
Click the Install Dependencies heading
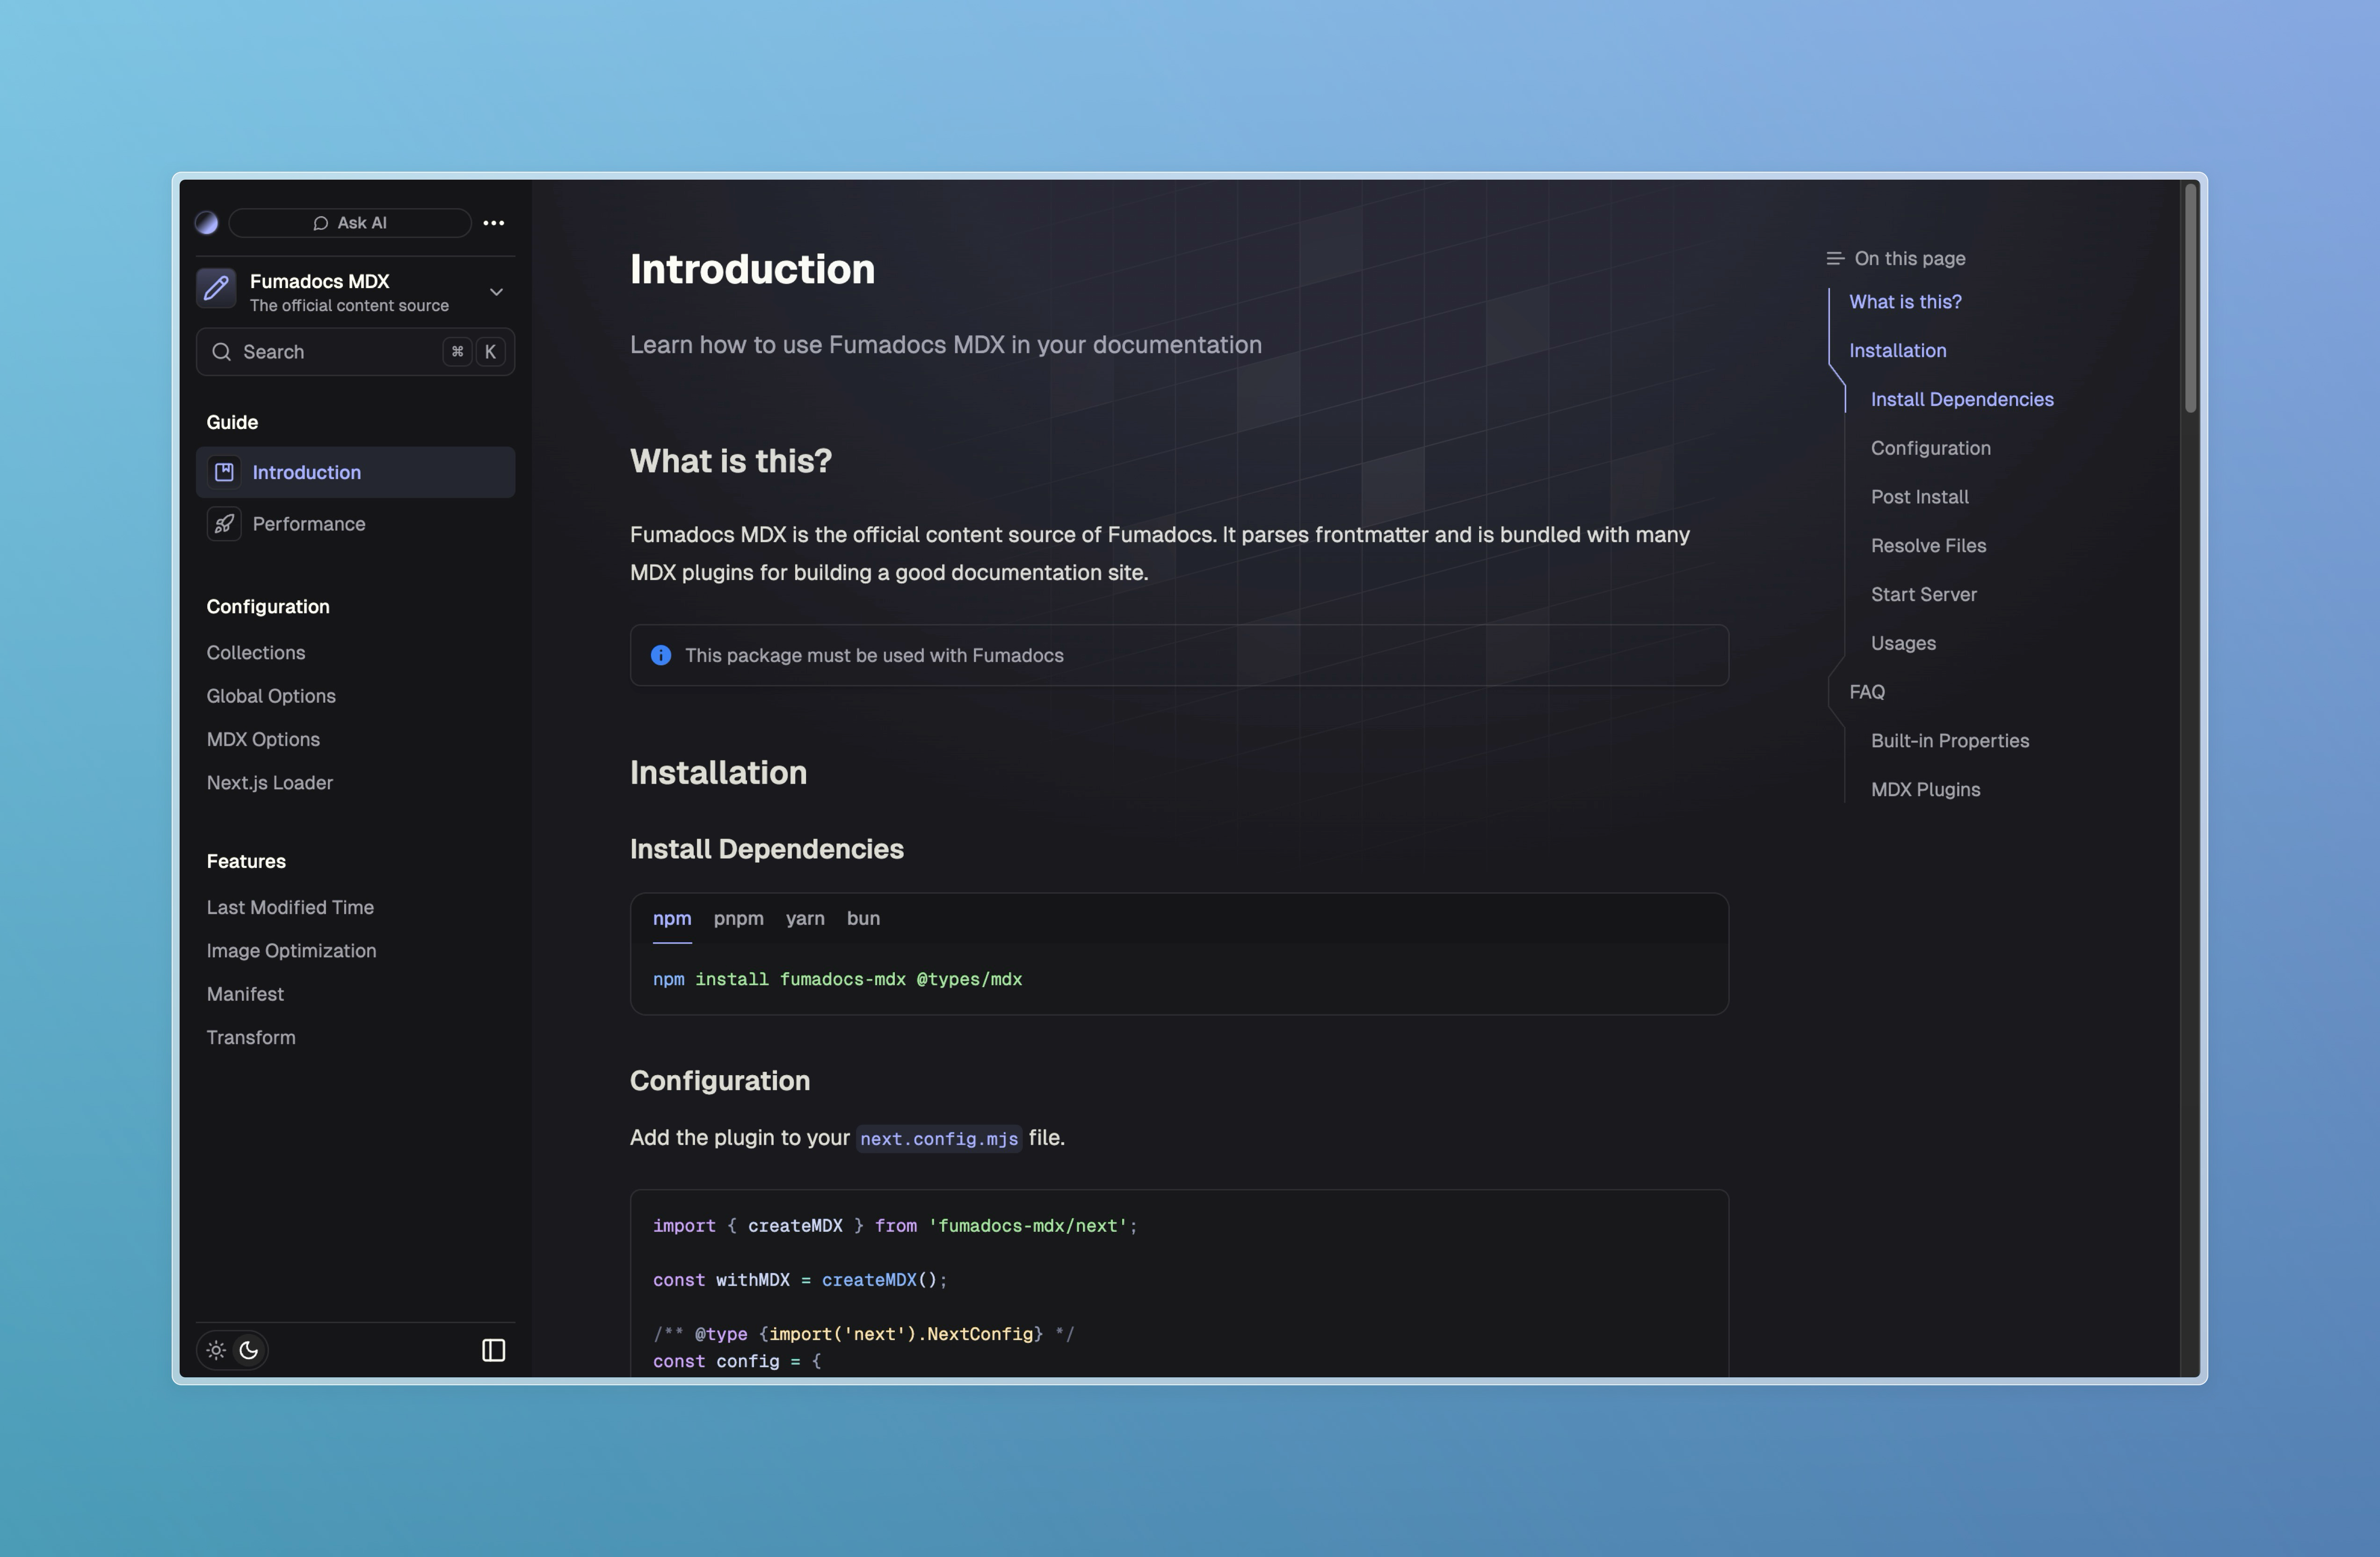tap(767, 849)
